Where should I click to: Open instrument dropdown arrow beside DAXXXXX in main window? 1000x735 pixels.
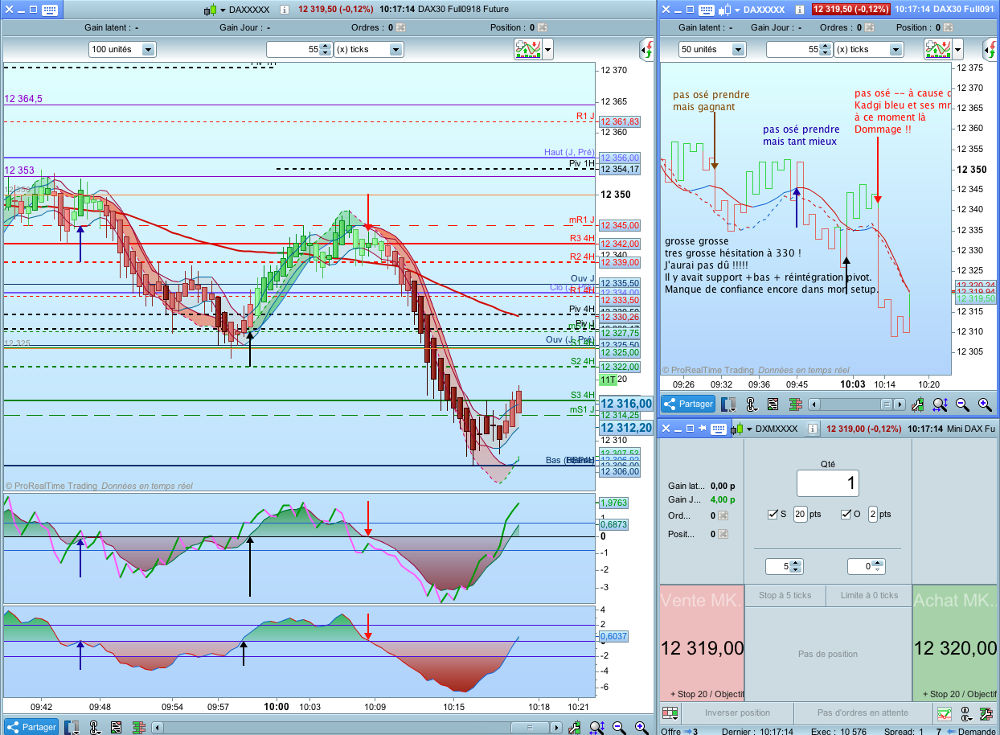click(x=223, y=10)
